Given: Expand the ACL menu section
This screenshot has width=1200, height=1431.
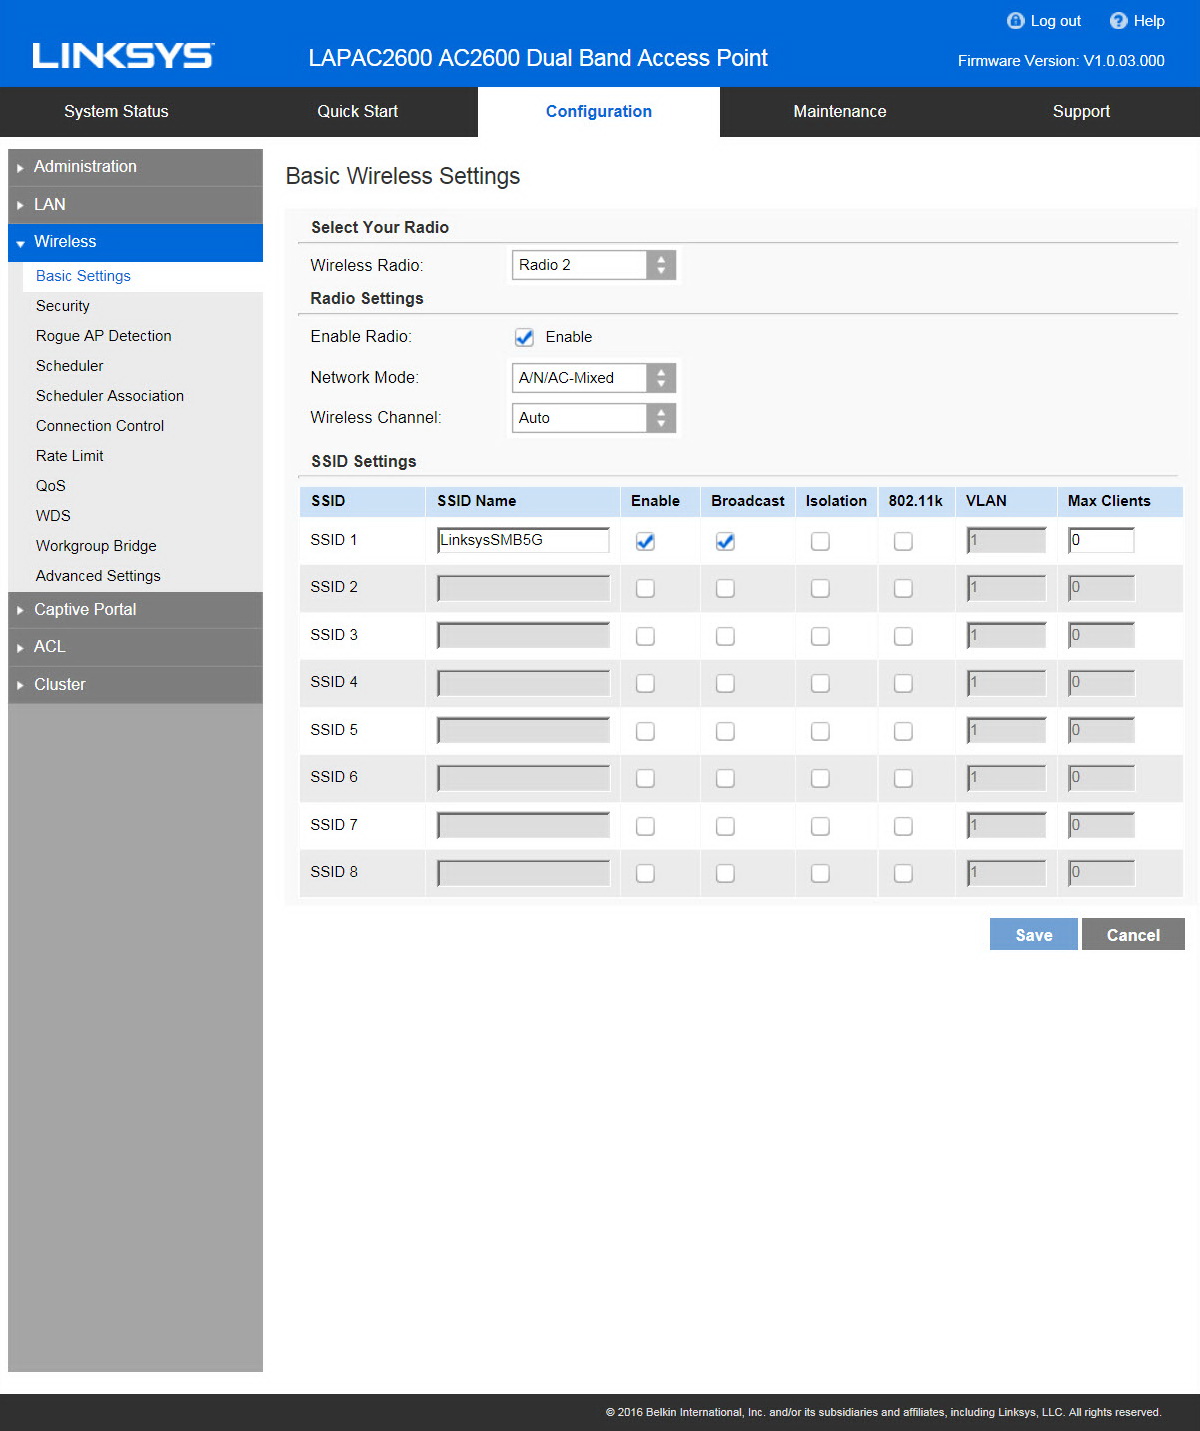Looking at the screenshot, I should click(x=135, y=647).
